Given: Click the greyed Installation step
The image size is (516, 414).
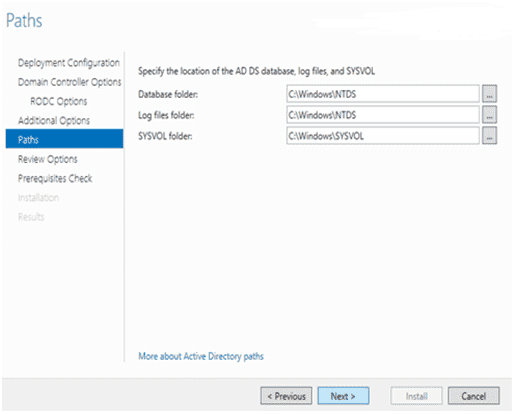Looking at the screenshot, I should (38, 198).
